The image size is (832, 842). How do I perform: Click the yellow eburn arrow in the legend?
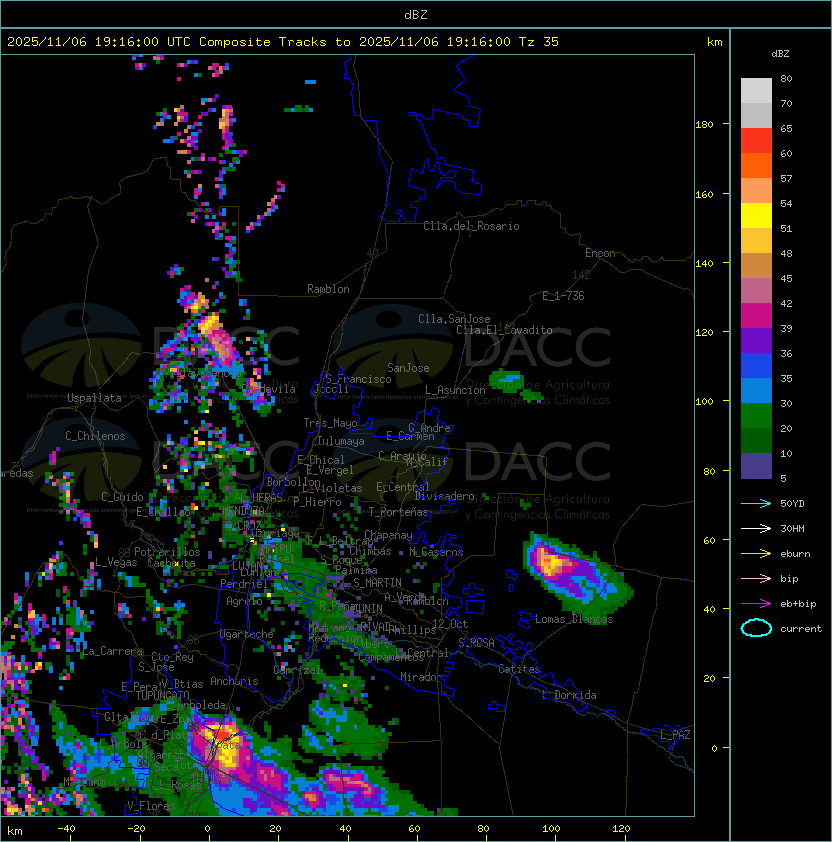pos(756,554)
